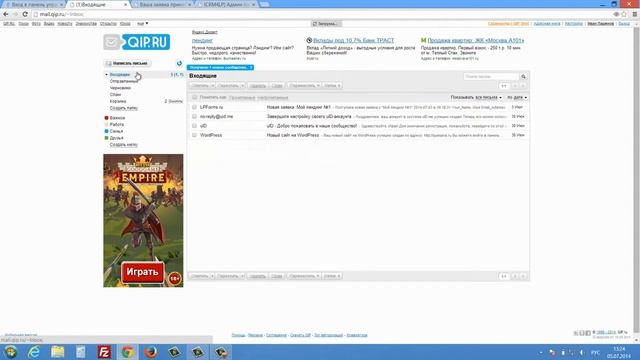Click the mail search input field

click(x=491, y=76)
